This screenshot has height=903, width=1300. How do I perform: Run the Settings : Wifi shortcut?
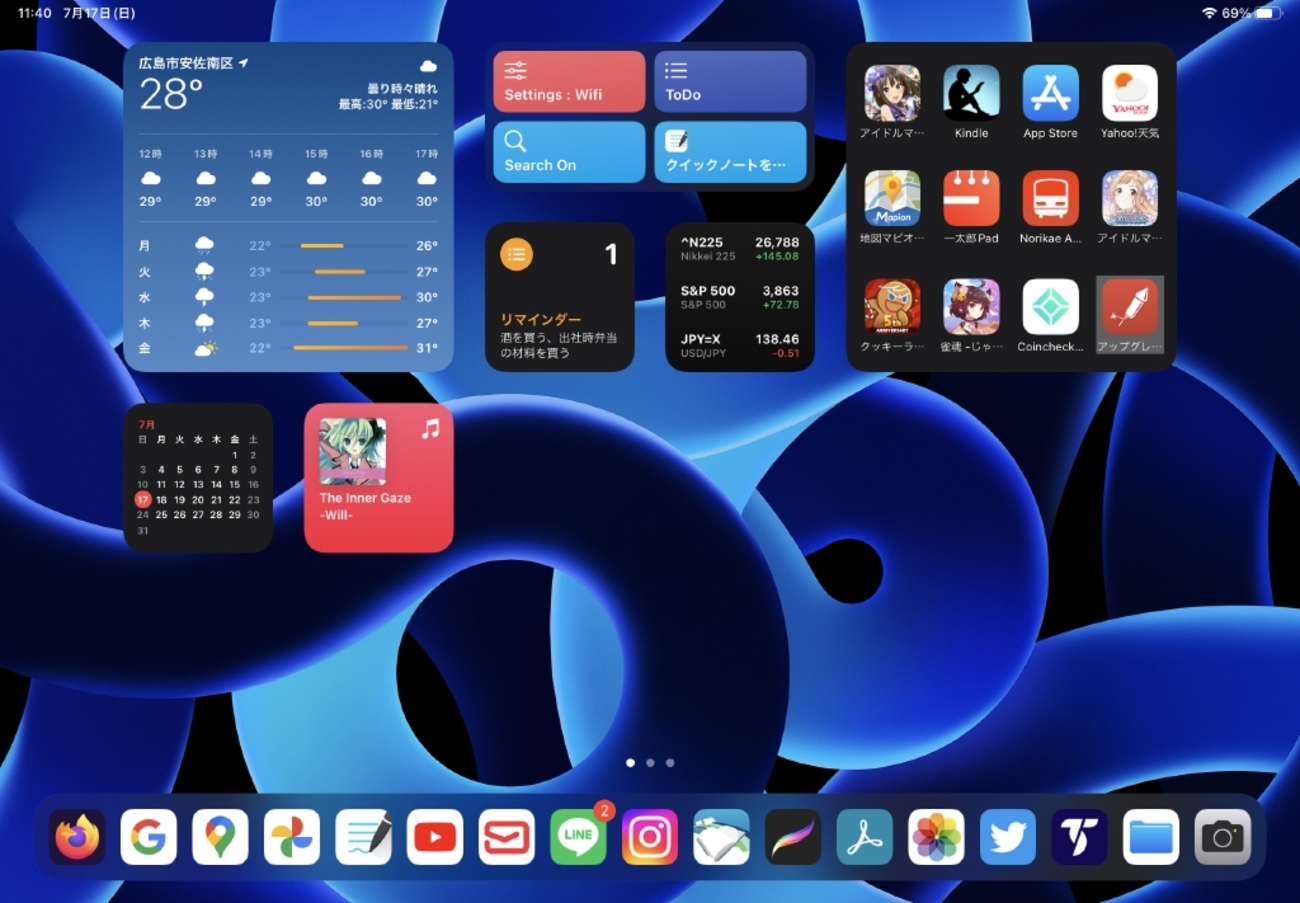tap(568, 81)
